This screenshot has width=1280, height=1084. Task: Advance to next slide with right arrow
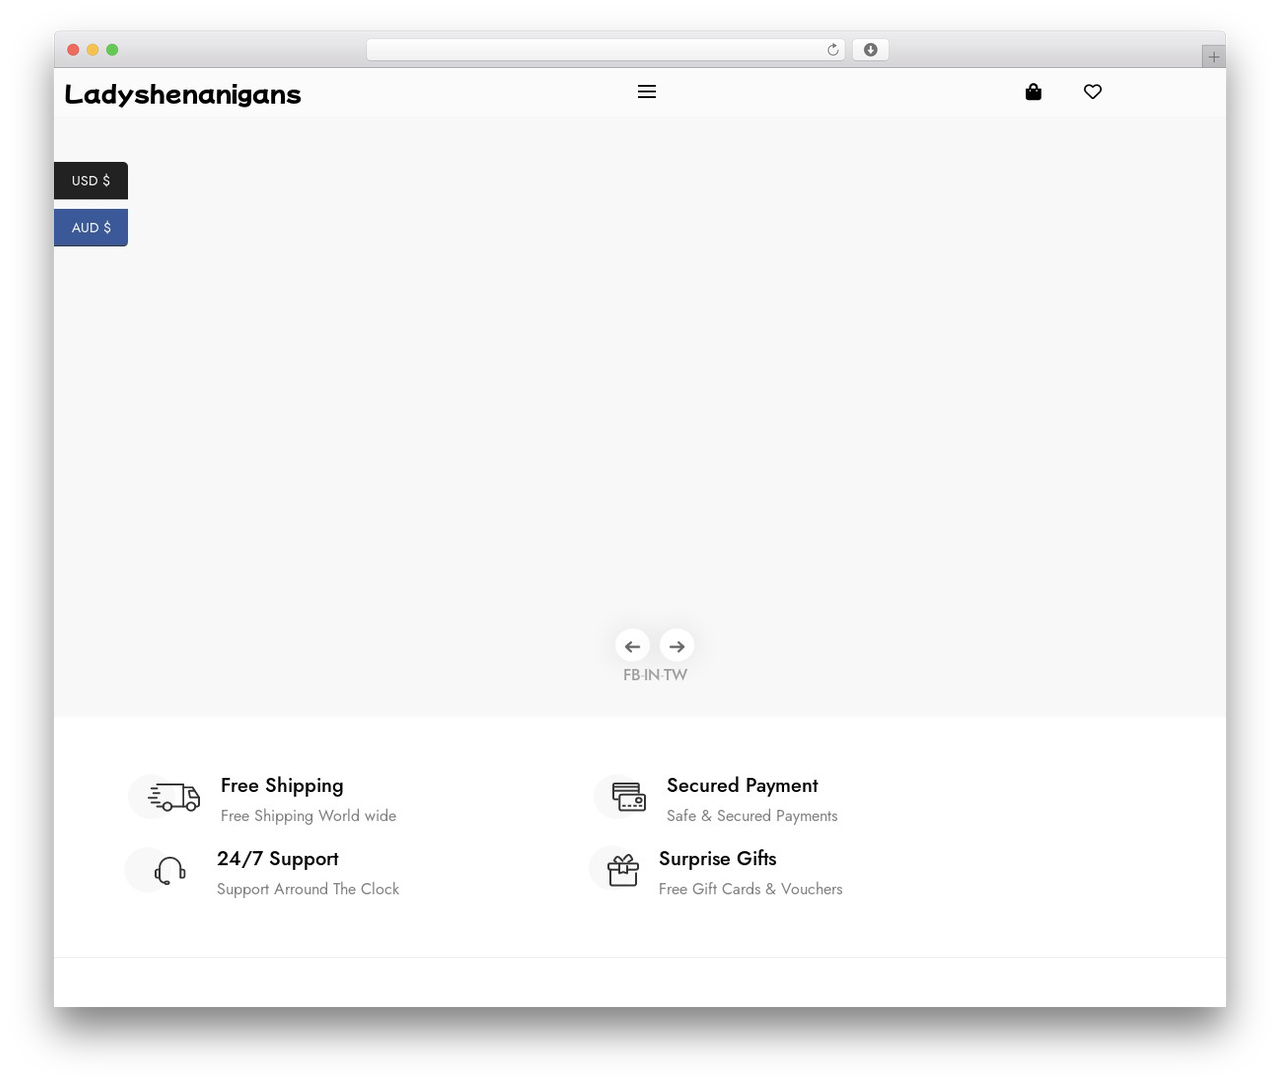(677, 646)
